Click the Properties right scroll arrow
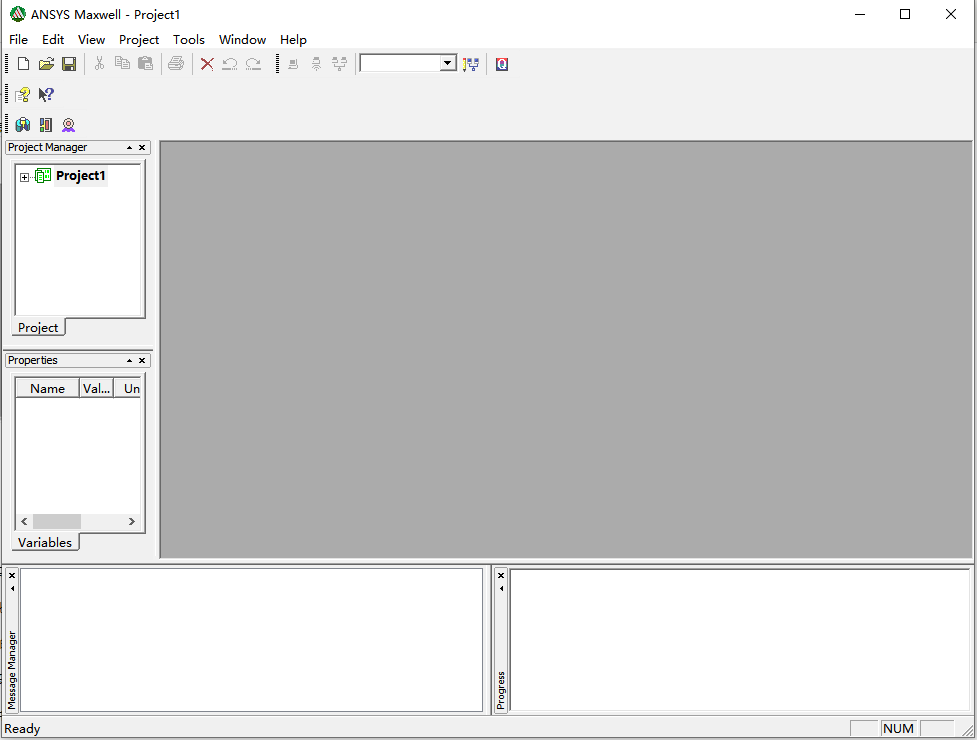977x740 pixels. (131, 521)
